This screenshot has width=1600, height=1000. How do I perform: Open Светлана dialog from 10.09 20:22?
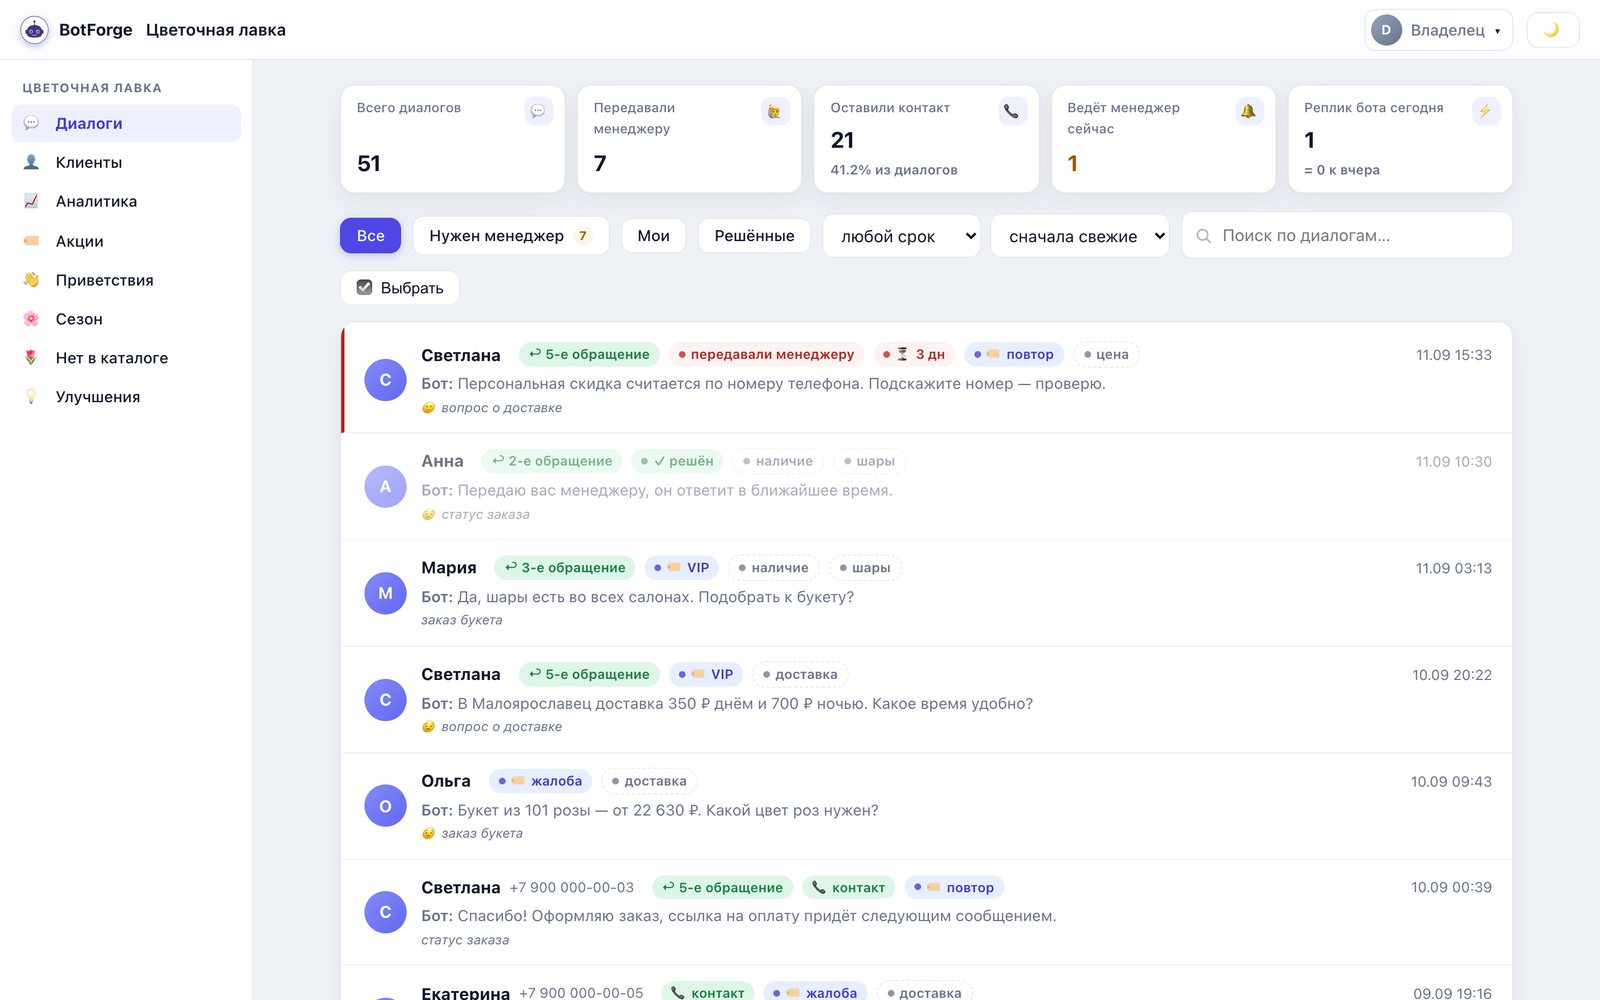[926, 699]
